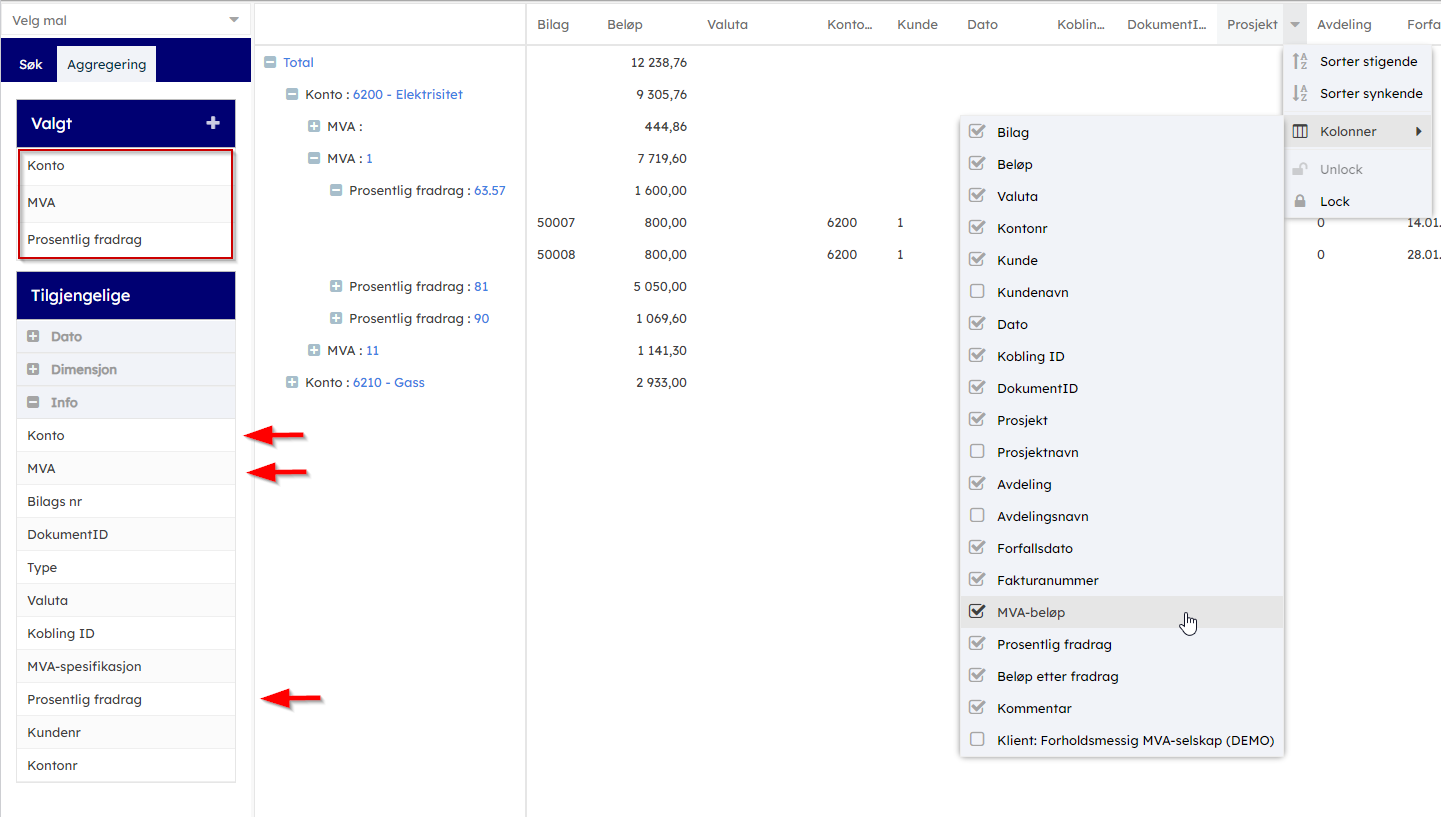Click the Lock padlock icon
This screenshot has width=1441, height=817.
1300,201
